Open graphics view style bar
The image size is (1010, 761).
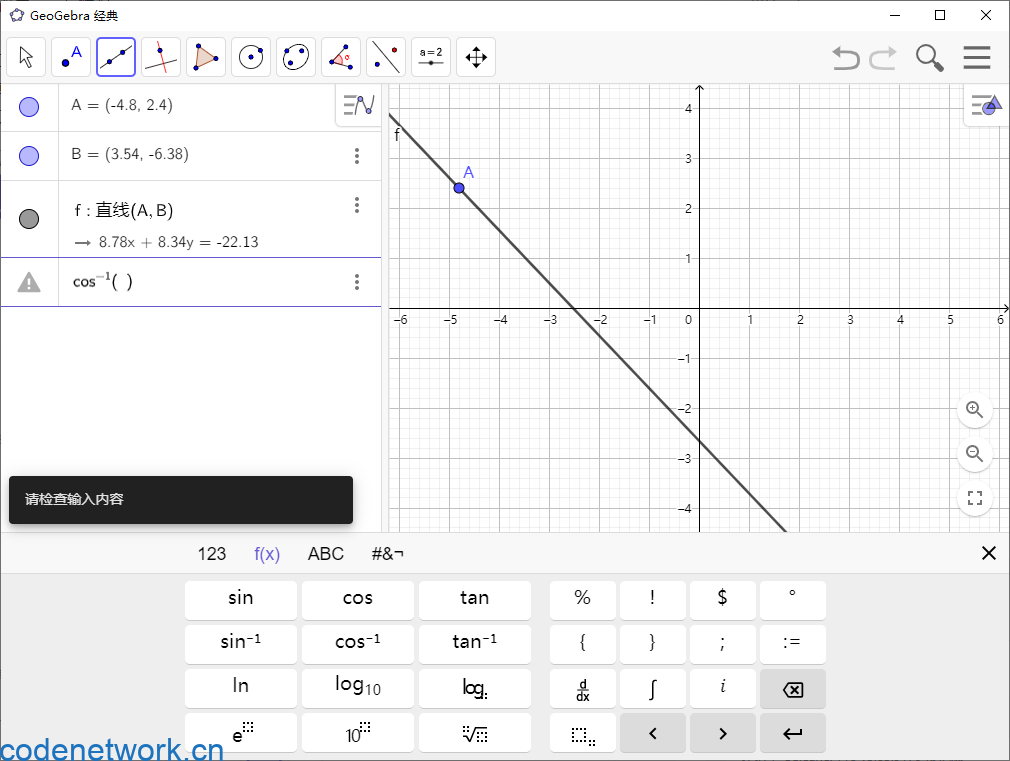pyautogui.click(x=986, y=104)
